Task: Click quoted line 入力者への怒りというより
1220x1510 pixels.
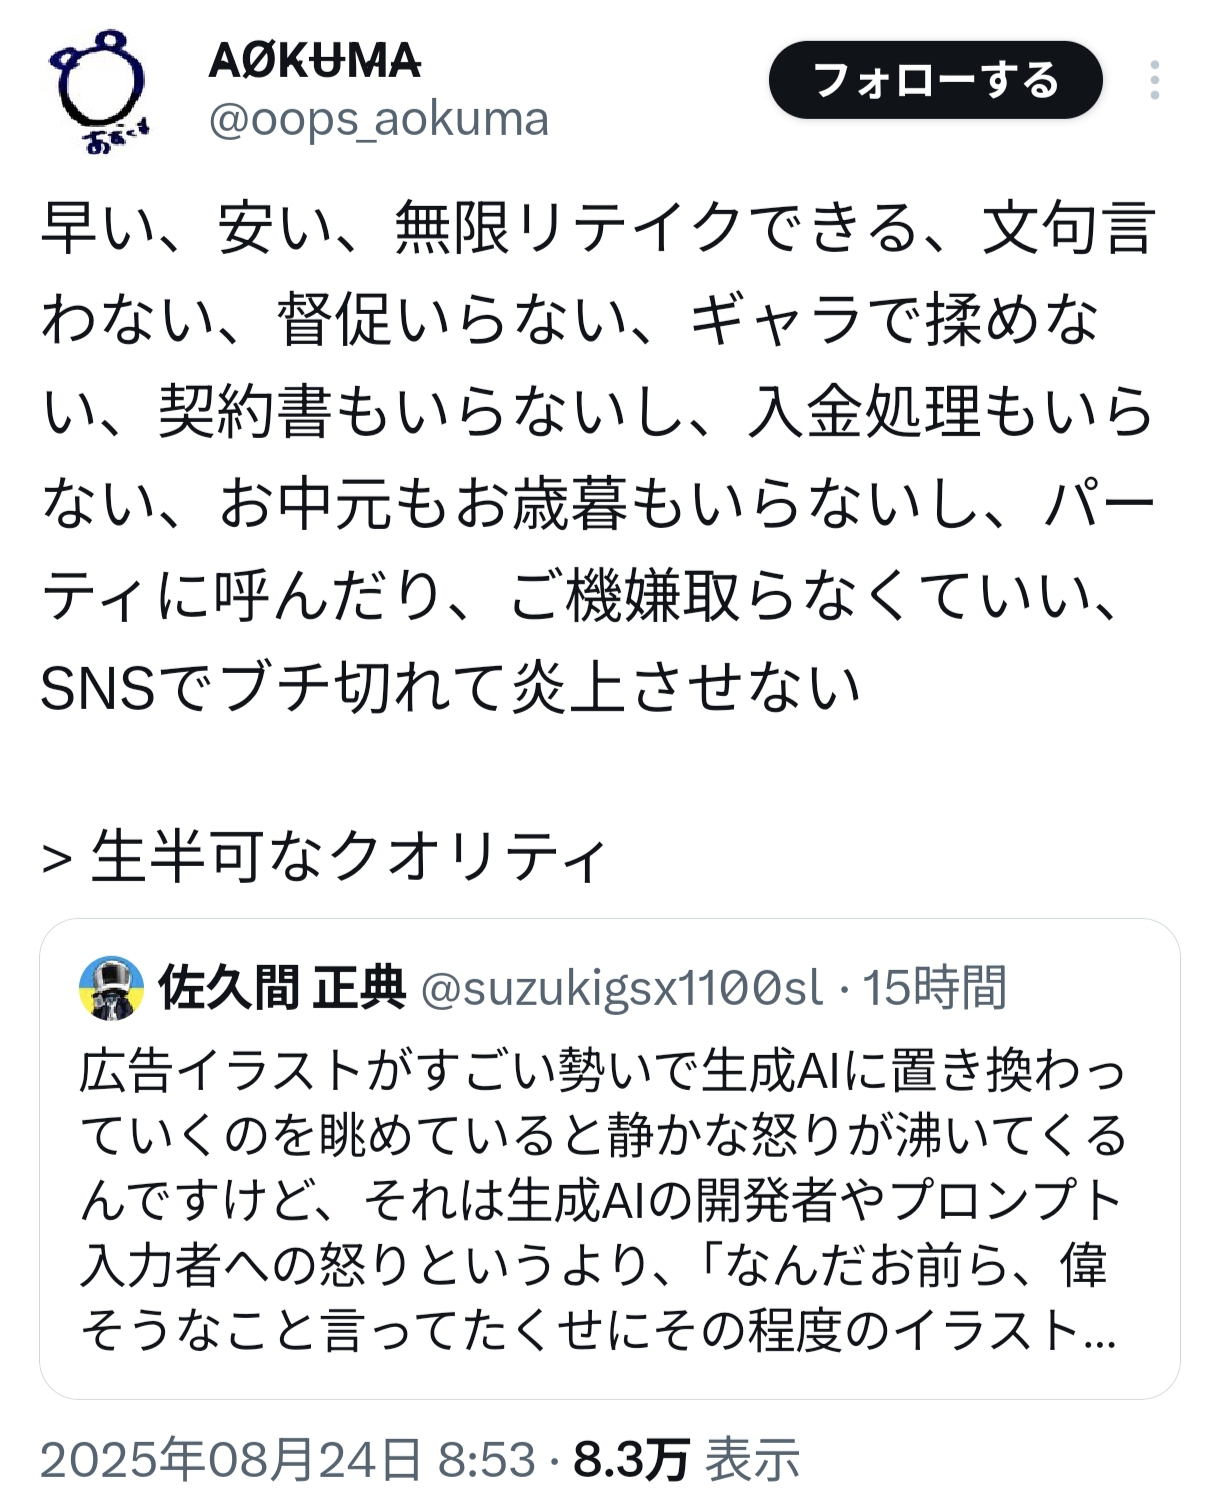Action: click(x=594, y=1266)
